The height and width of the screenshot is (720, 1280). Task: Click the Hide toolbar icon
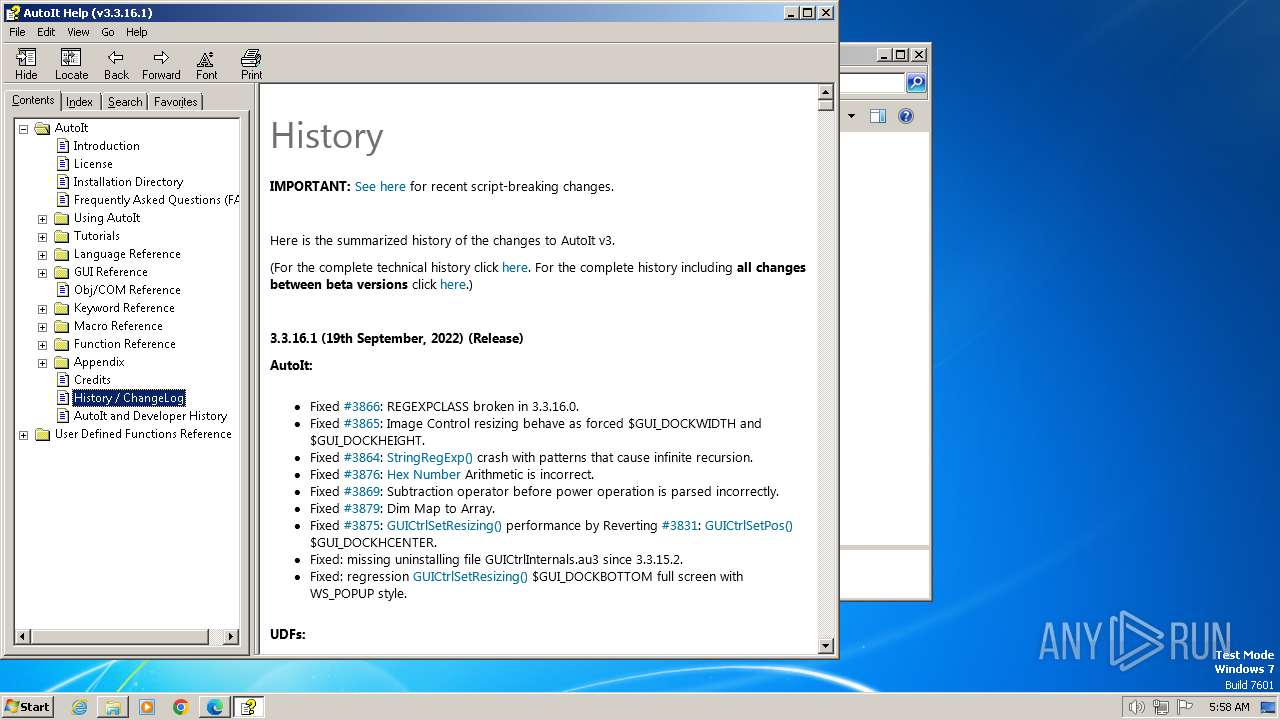point(26,64)
